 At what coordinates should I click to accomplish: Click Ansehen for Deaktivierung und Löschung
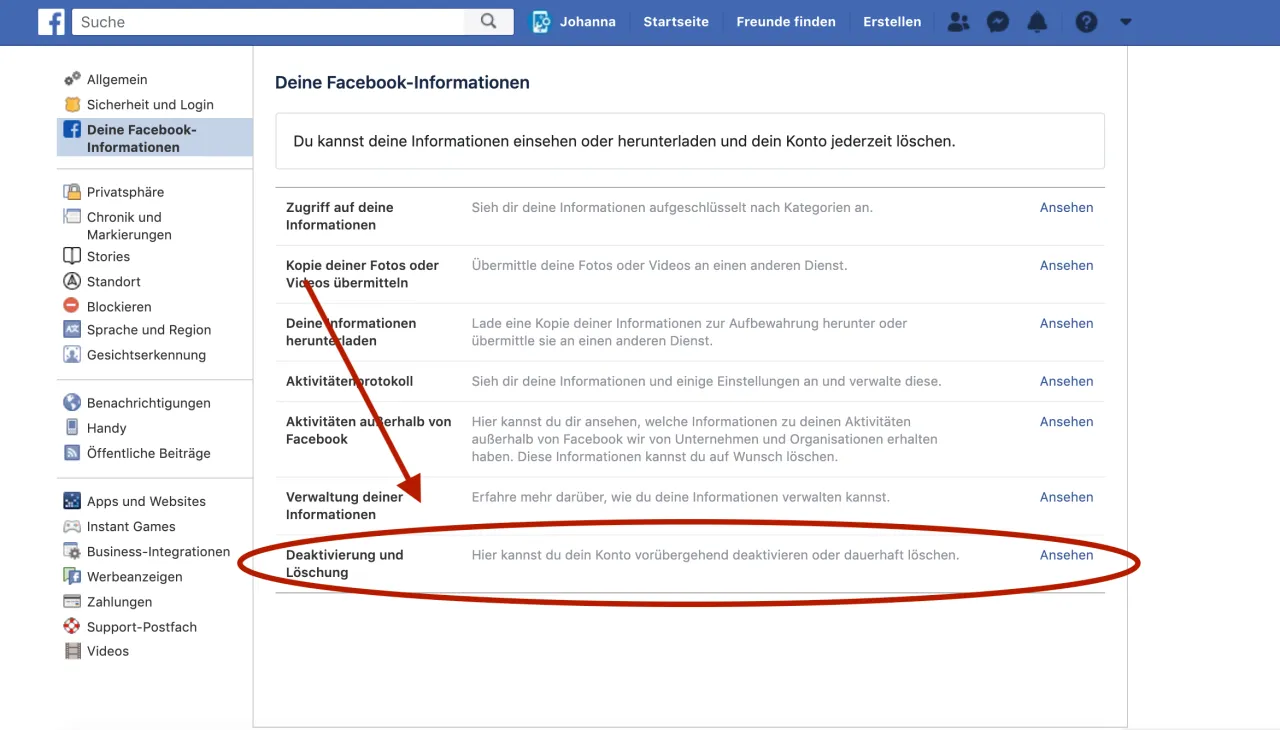(1066, 555)
